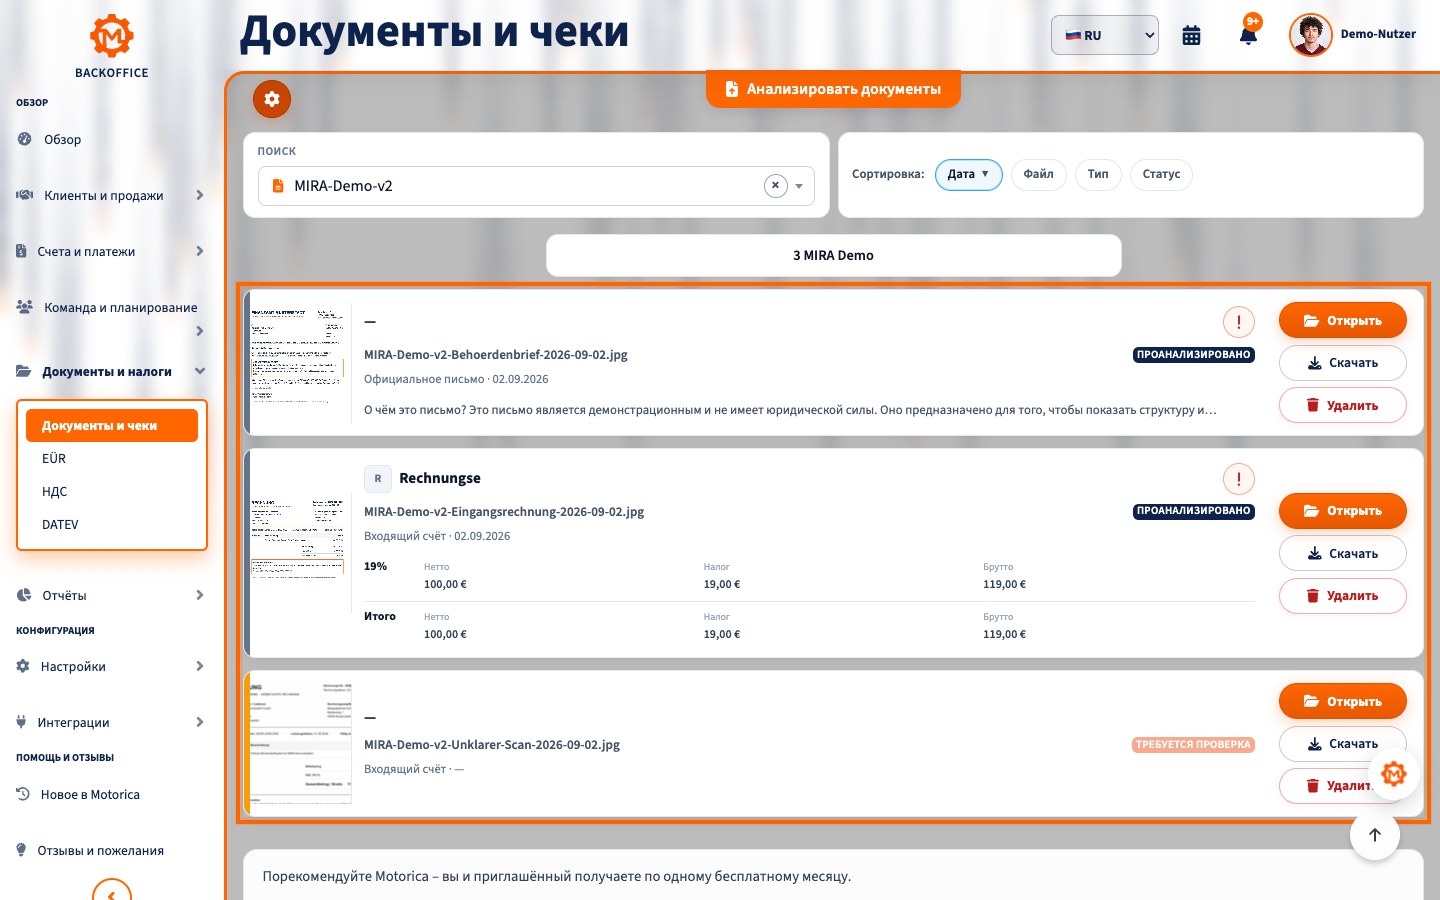Collapse Документы и налоги section
Viewport: 1440px width, 900px height.
click(x=110, y=372)
